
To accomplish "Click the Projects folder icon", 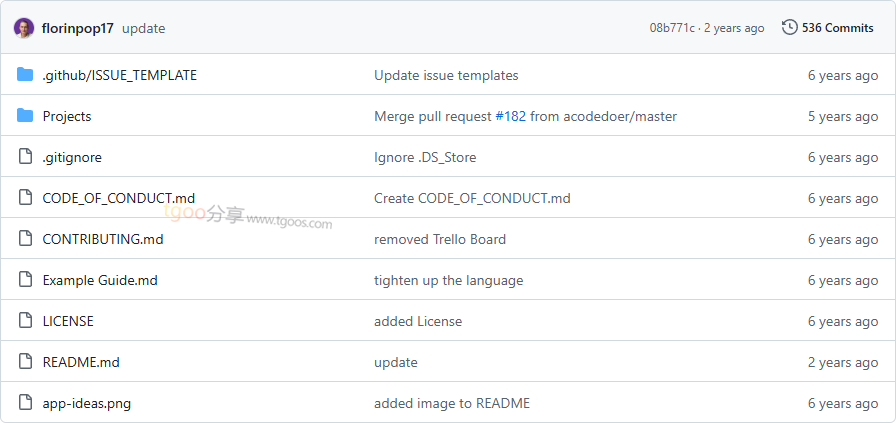I will pyautogui.click(x=25, y=116).
